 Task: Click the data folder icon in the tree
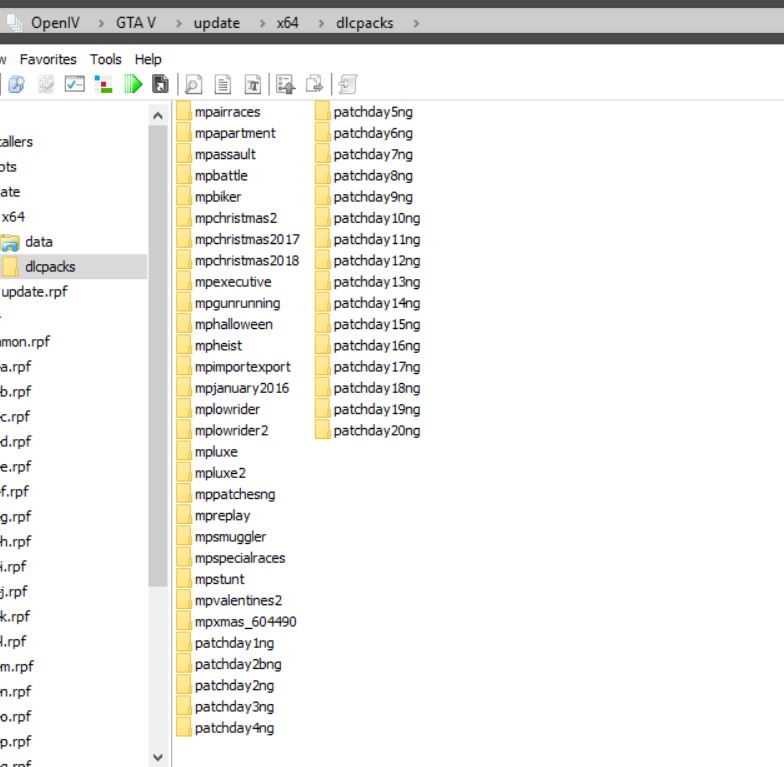10,242
